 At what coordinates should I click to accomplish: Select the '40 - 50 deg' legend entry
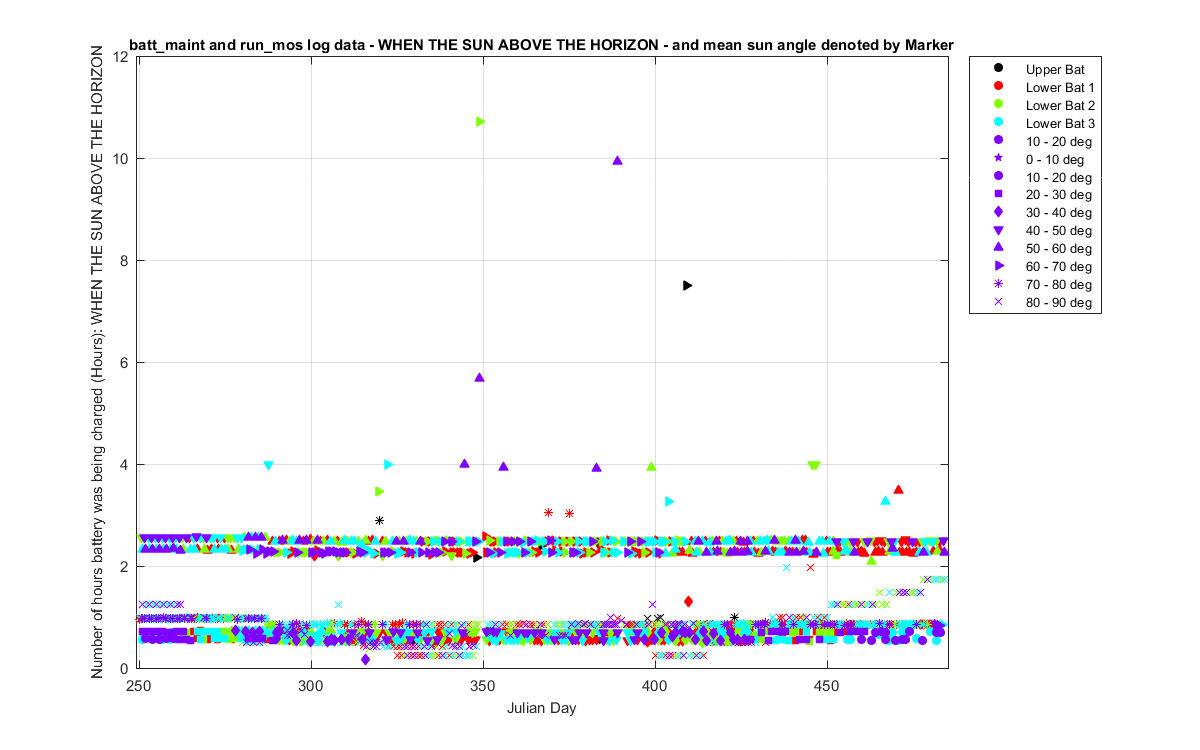click(1059, 230)
